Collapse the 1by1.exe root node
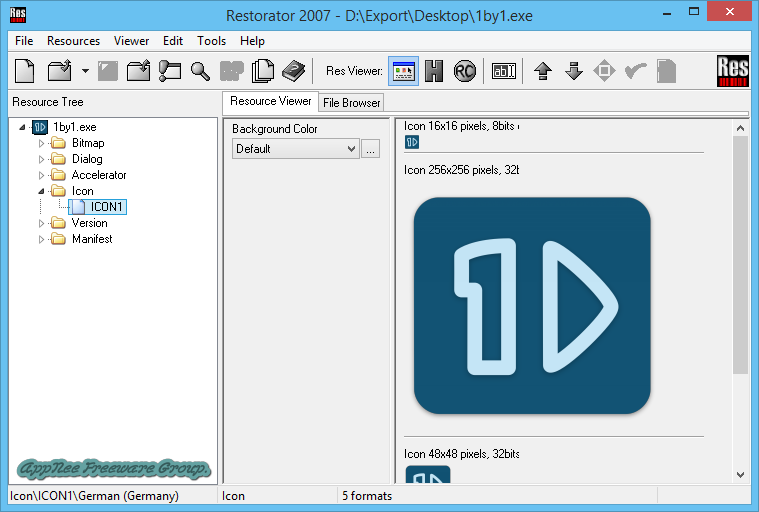Viewport: 759px width, 512px height. tap(22, 127)
